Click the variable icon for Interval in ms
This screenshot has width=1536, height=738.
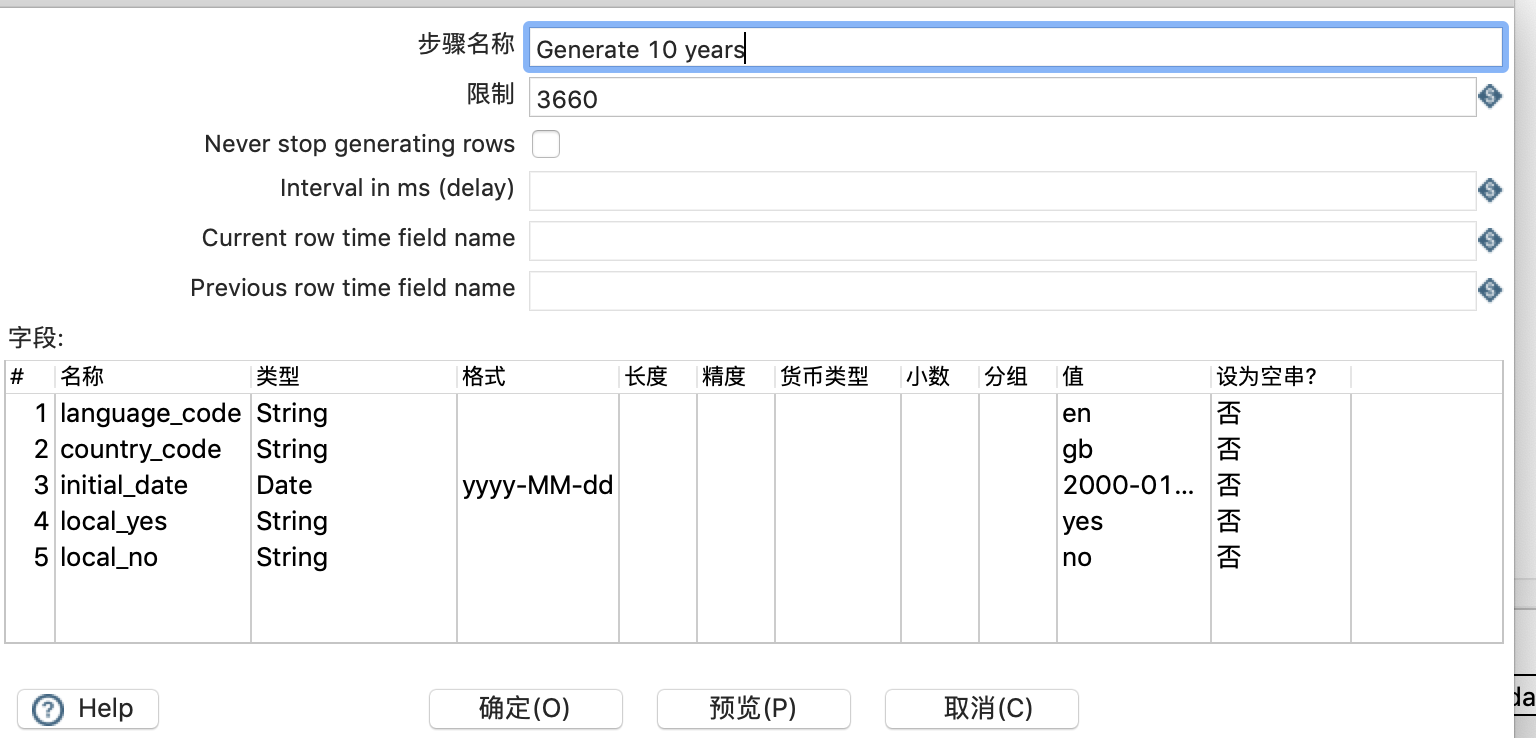point(1489,192)
